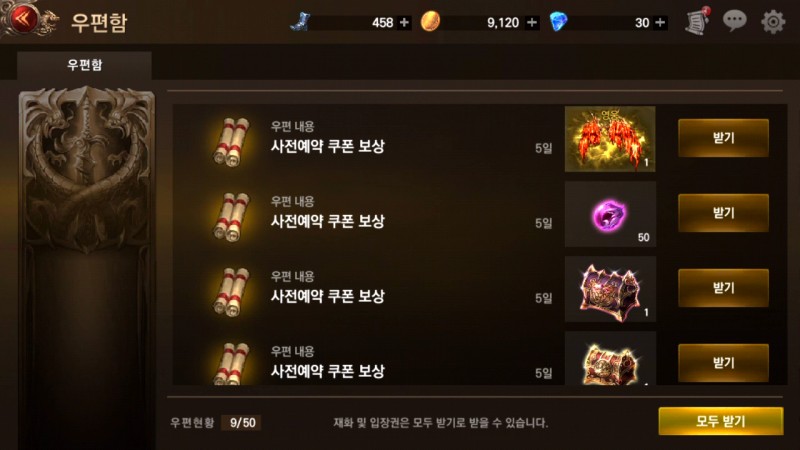This screenshot has width=800, height=450.
Task: Claim the purple orb reward with 받기
Action: coord(723,213)
